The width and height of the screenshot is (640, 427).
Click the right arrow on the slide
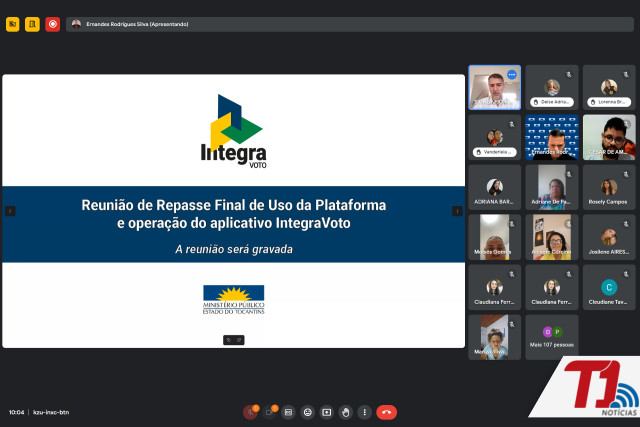(457, 211)
